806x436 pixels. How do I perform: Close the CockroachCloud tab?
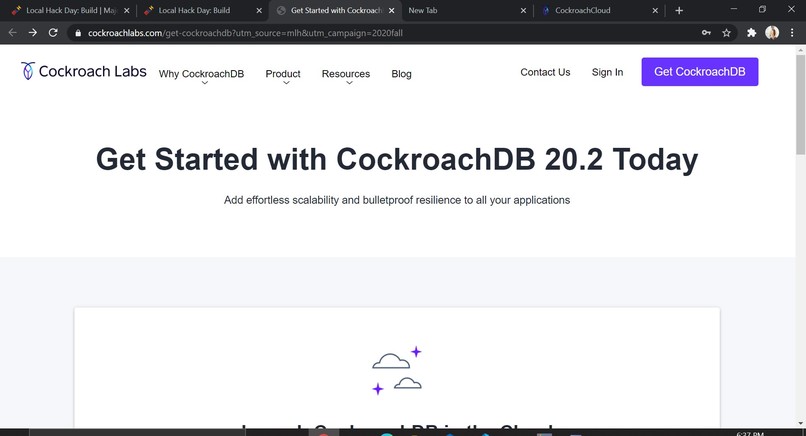tap(655, 10)
